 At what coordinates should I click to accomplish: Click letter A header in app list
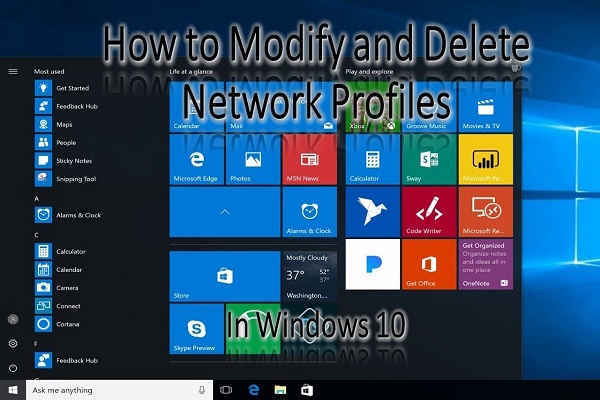[x=37, y=199]
